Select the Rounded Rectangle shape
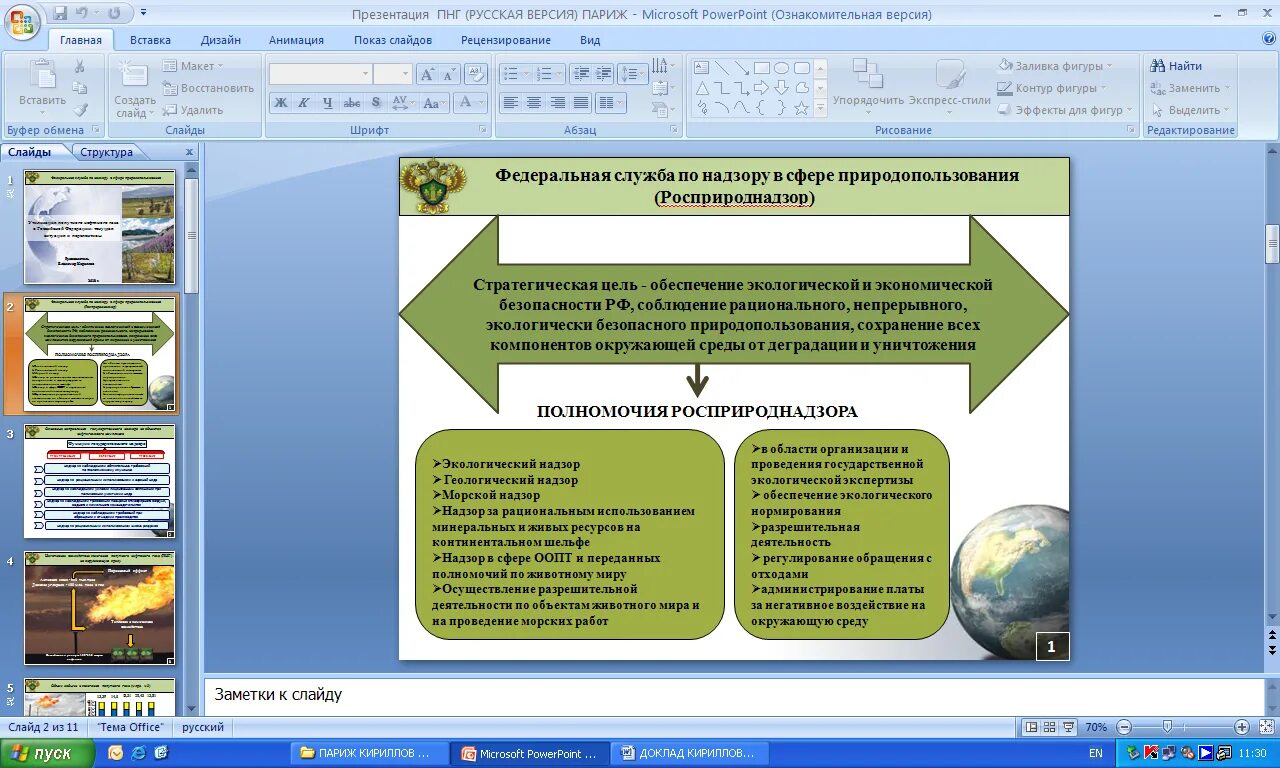1280x768 pixels. coord(801,68)
